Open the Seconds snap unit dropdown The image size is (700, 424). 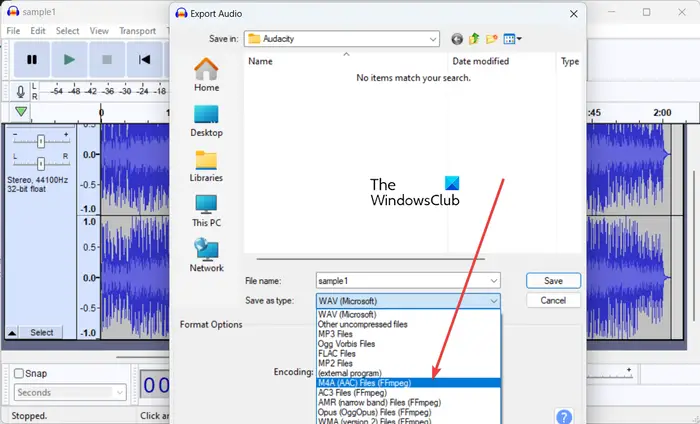[x=70, y=392]
